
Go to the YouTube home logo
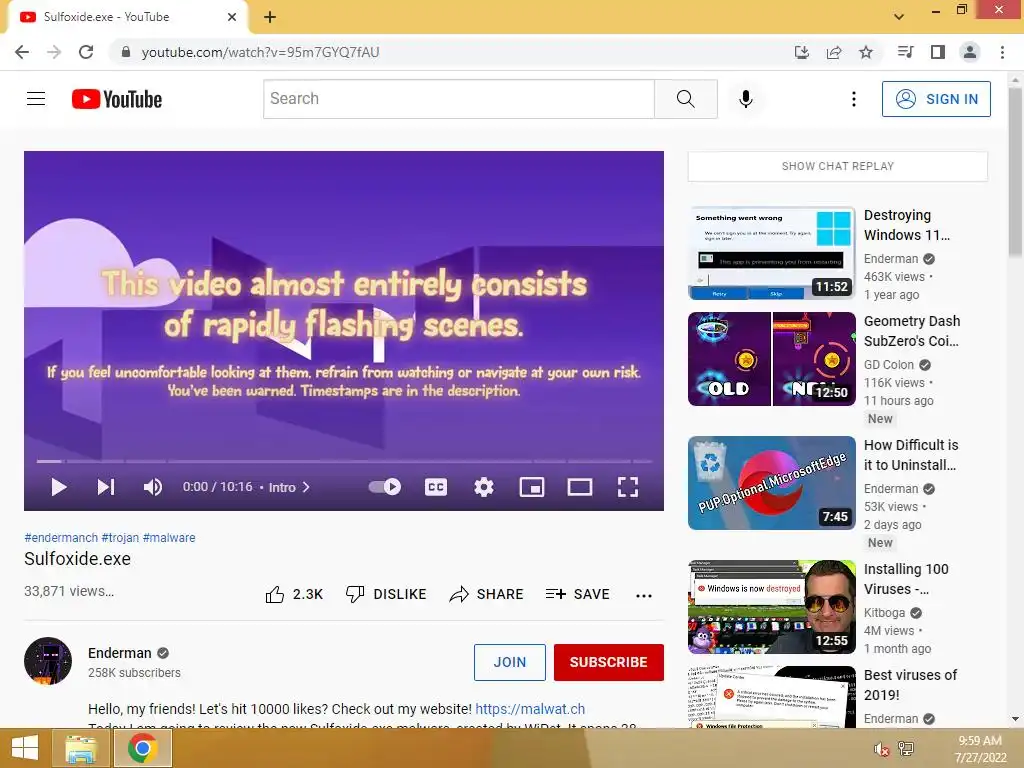pyautogui.click(x=117, y=99)
